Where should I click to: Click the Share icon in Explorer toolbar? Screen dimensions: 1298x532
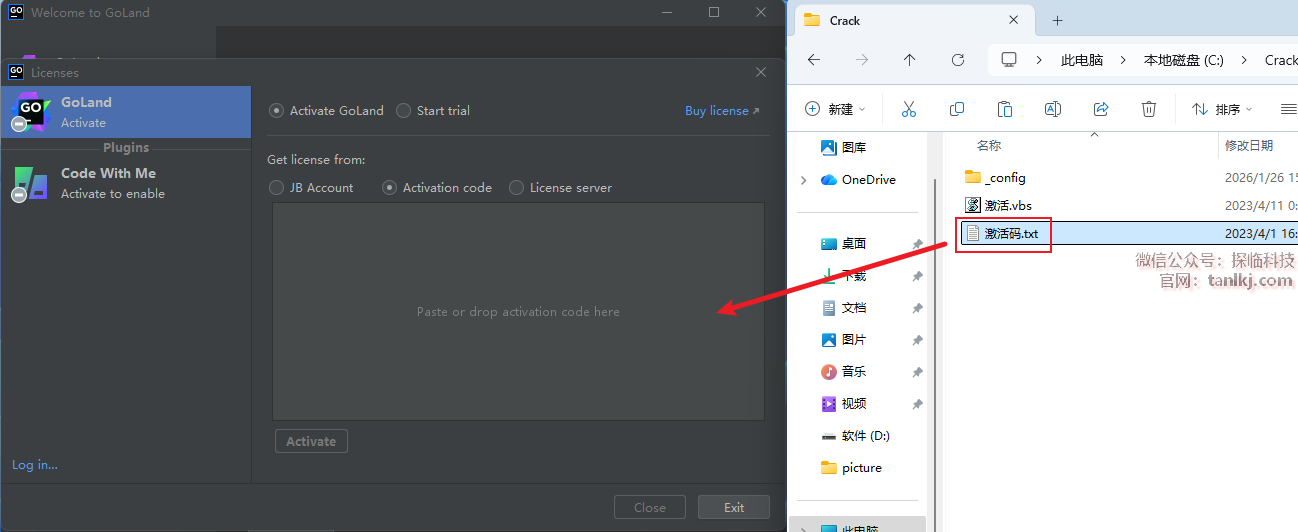[1101, 109]
